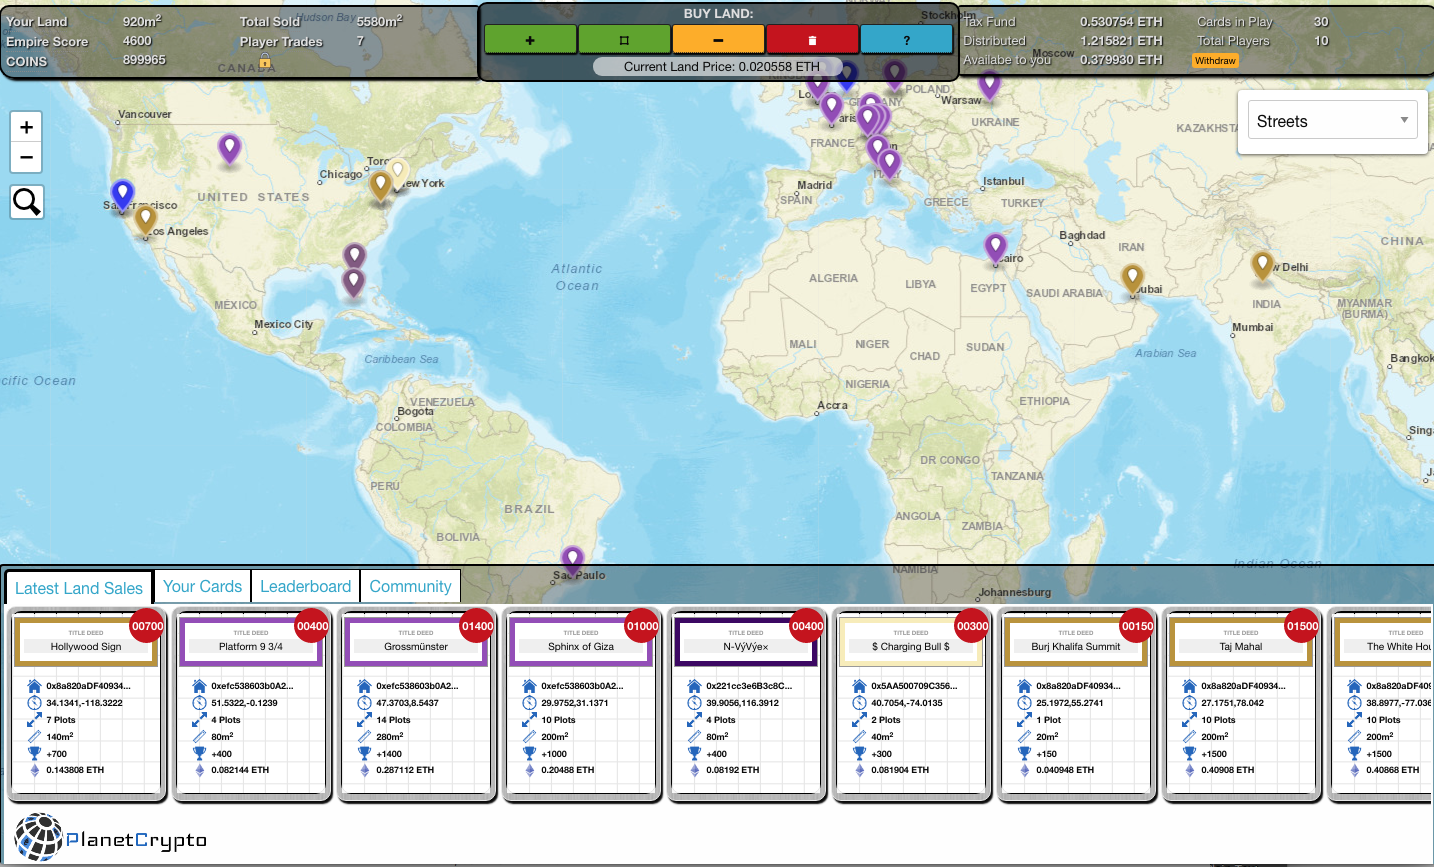Zoom in the map with plus button
1434x867 pixels.
[x=27, y=127]
